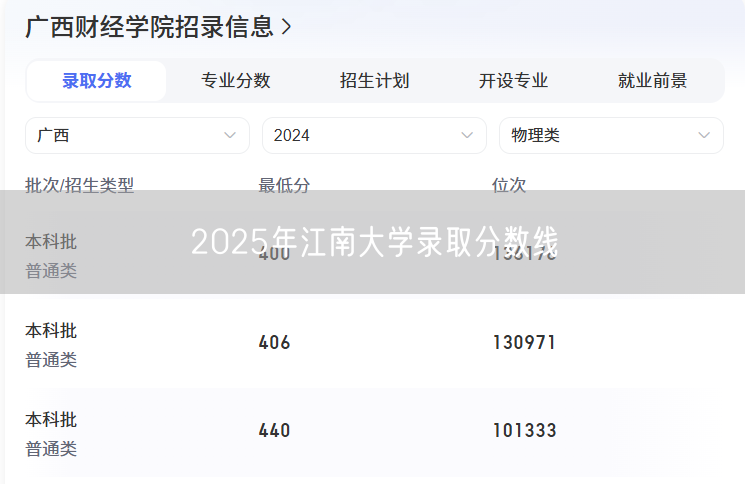Click the chevron arrow beside 招录信息 title
Viewport: 745px width, 484px height.
click(287, 27)
